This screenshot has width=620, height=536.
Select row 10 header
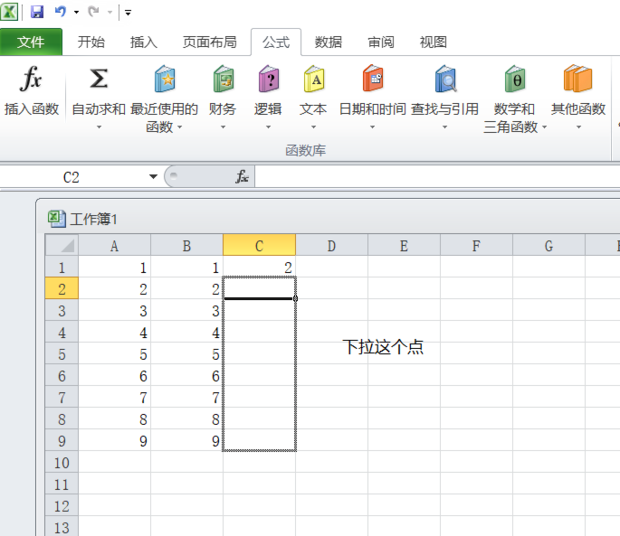(62, 462)
